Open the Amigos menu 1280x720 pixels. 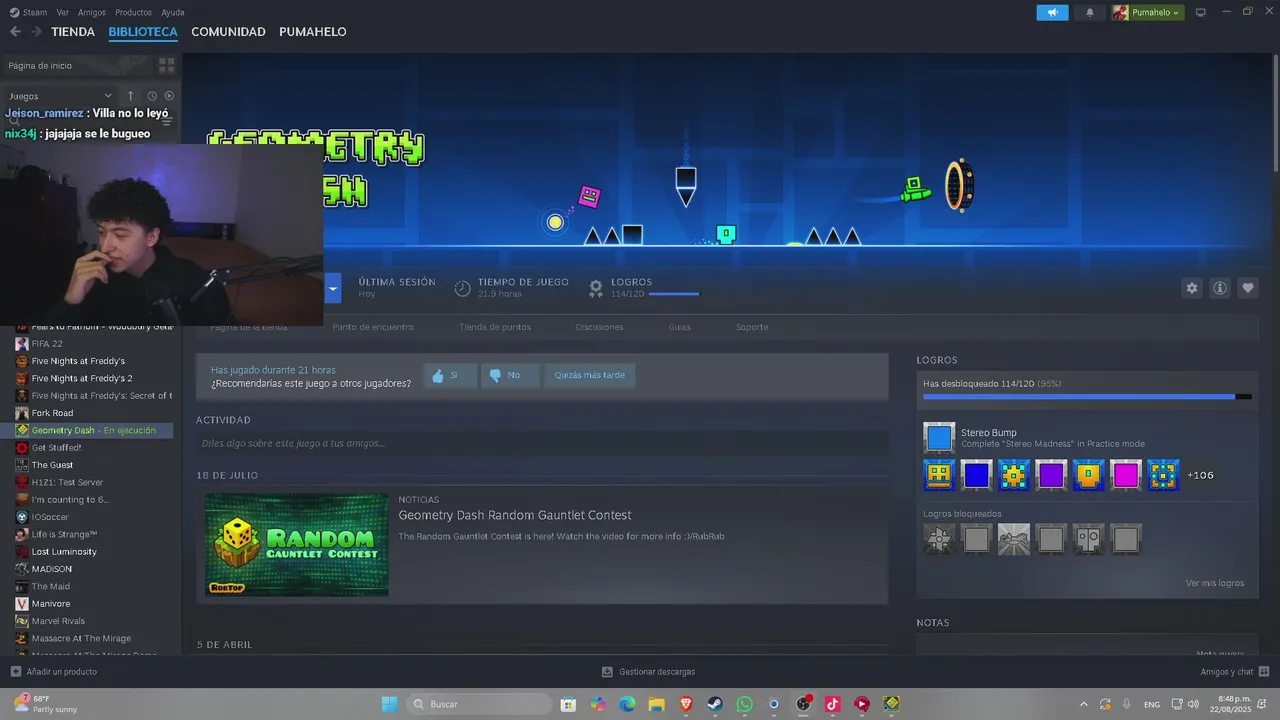[92, 12]
